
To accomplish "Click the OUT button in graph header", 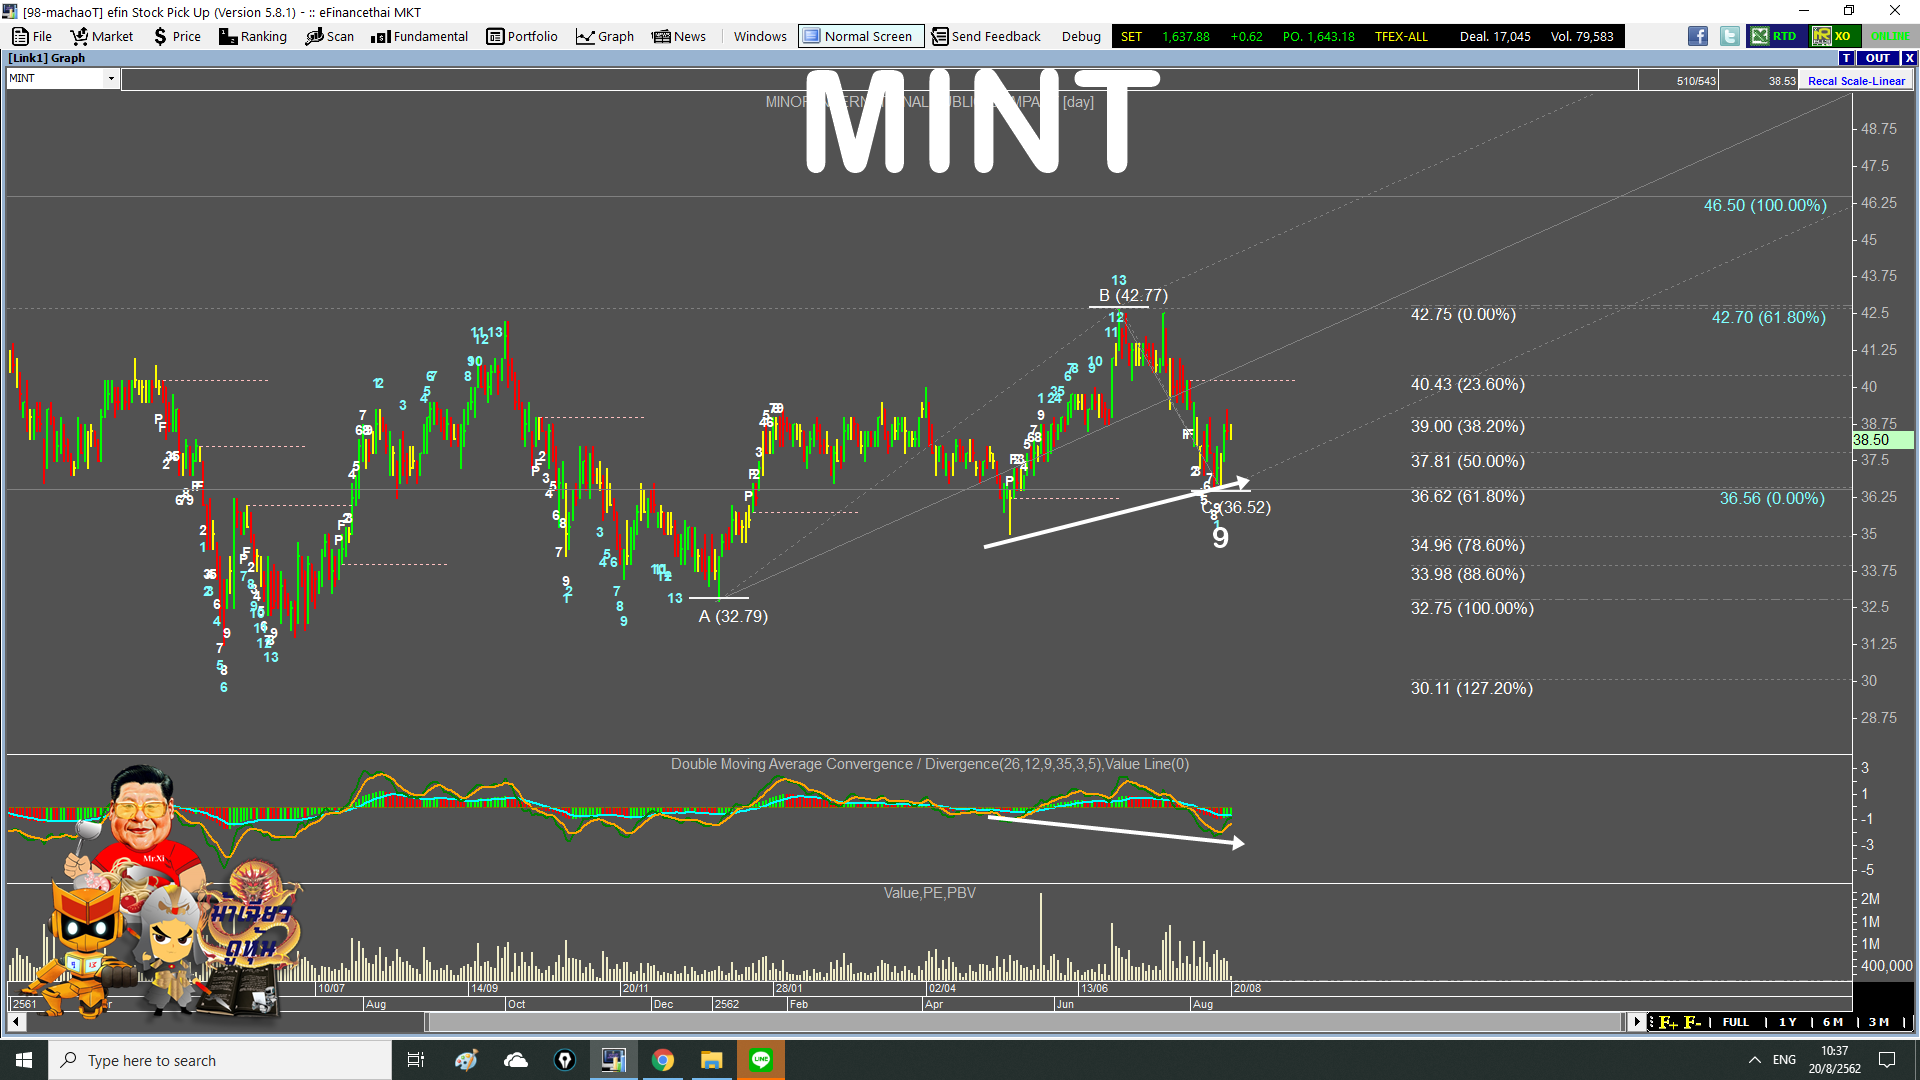I will pos(1877,58).
